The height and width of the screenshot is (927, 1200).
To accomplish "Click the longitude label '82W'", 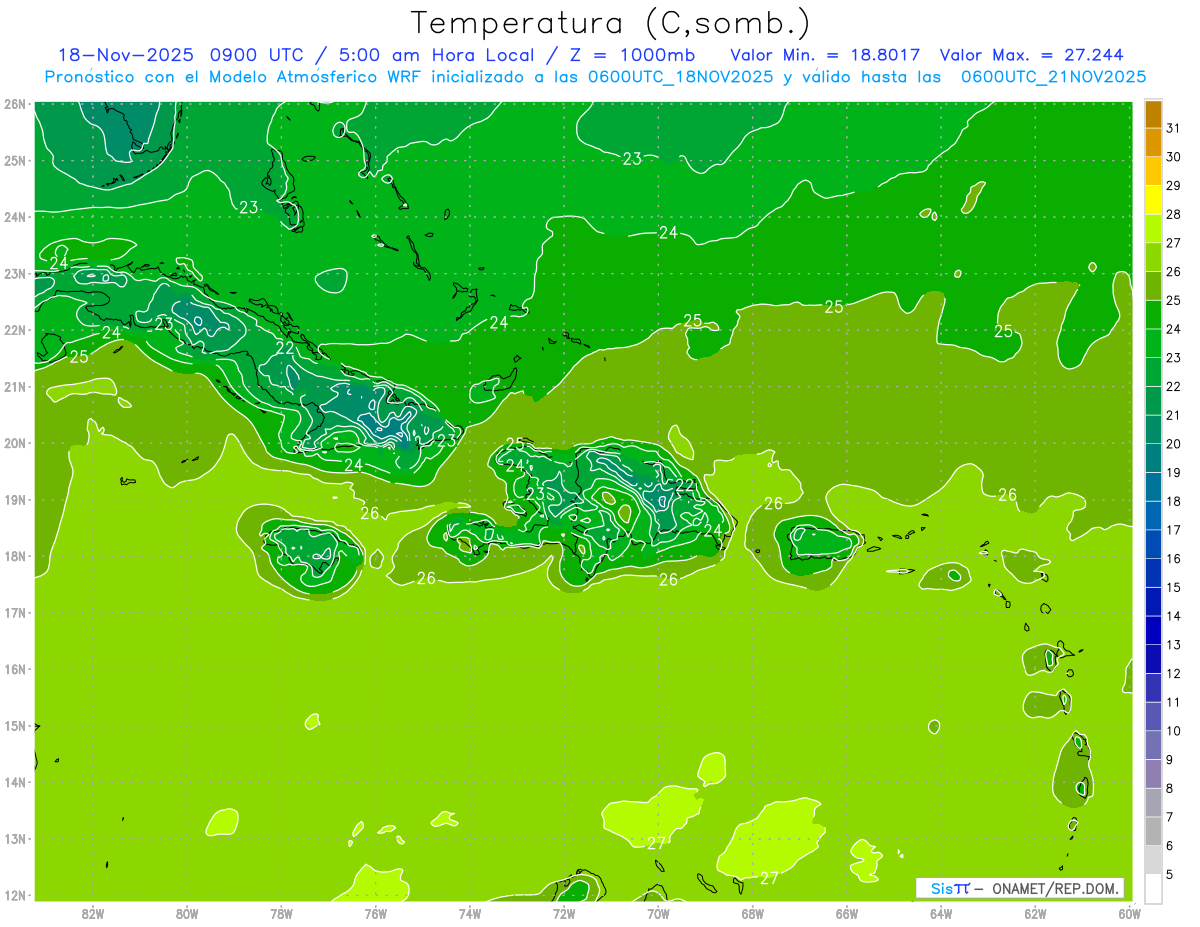I will pos(93,913).
